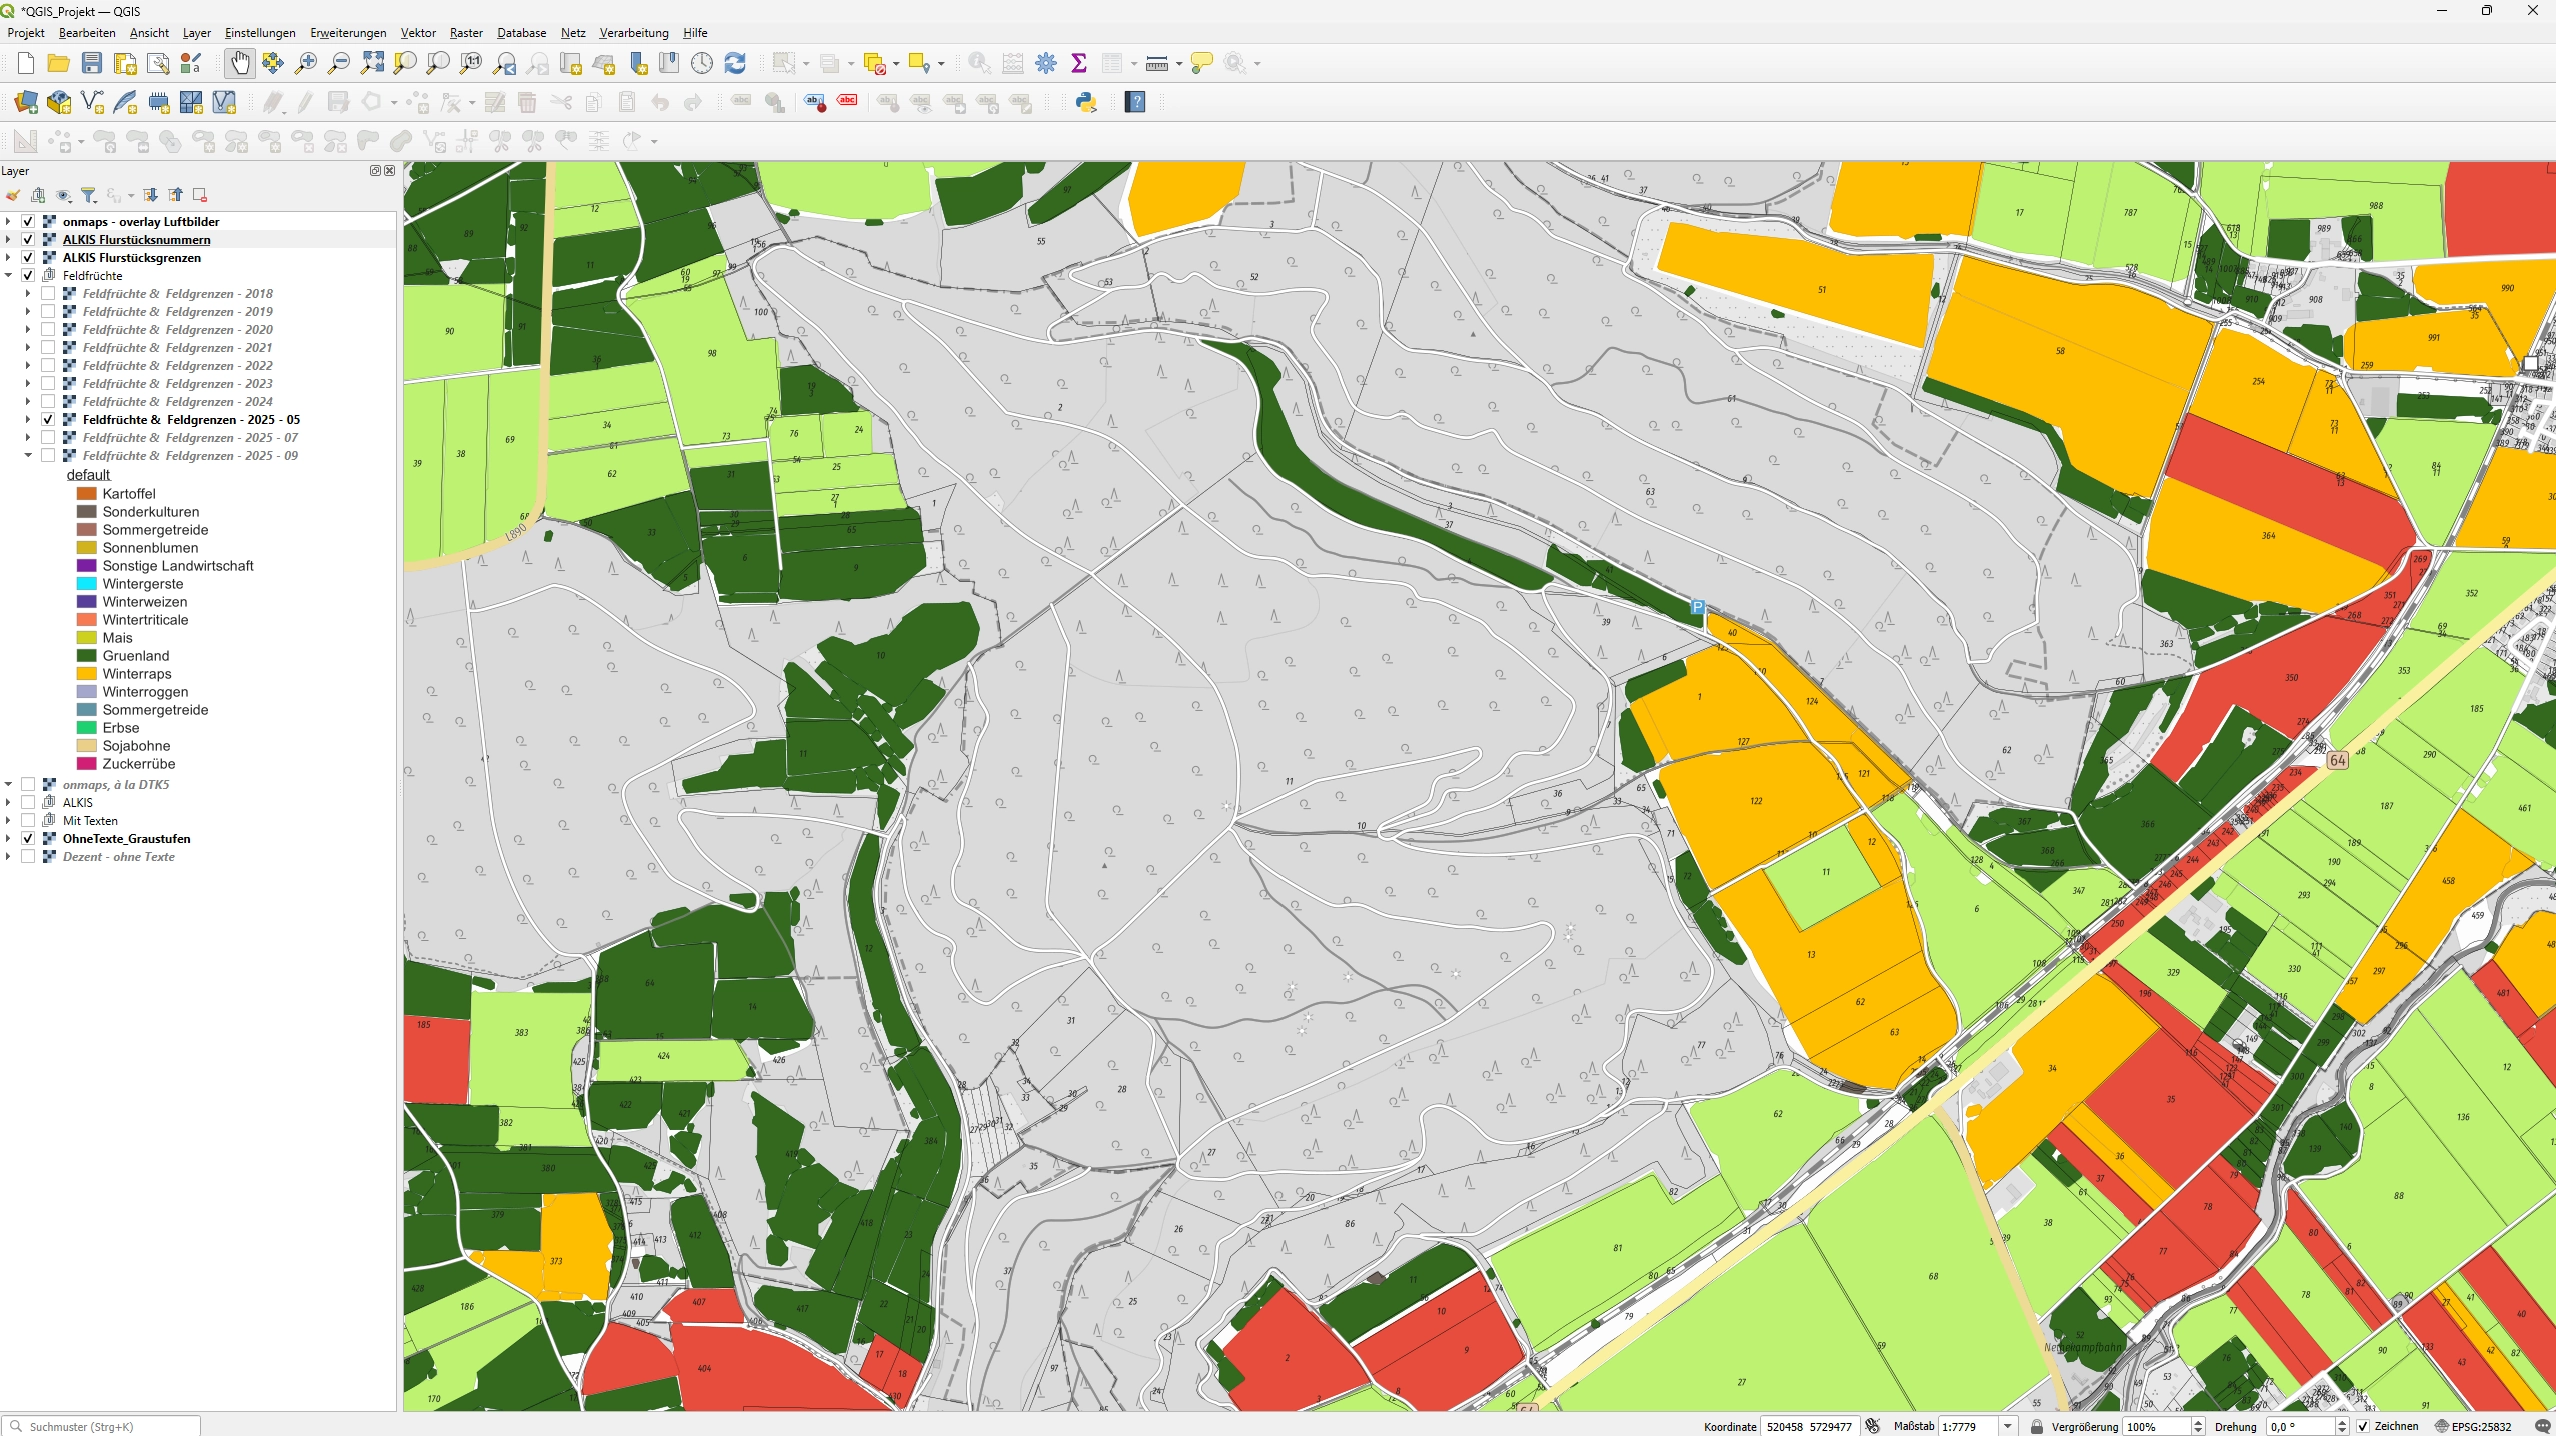Viewport: 2556px width, 1436px height.
Task: Activate the Zoom In tool
Action: 305,62
